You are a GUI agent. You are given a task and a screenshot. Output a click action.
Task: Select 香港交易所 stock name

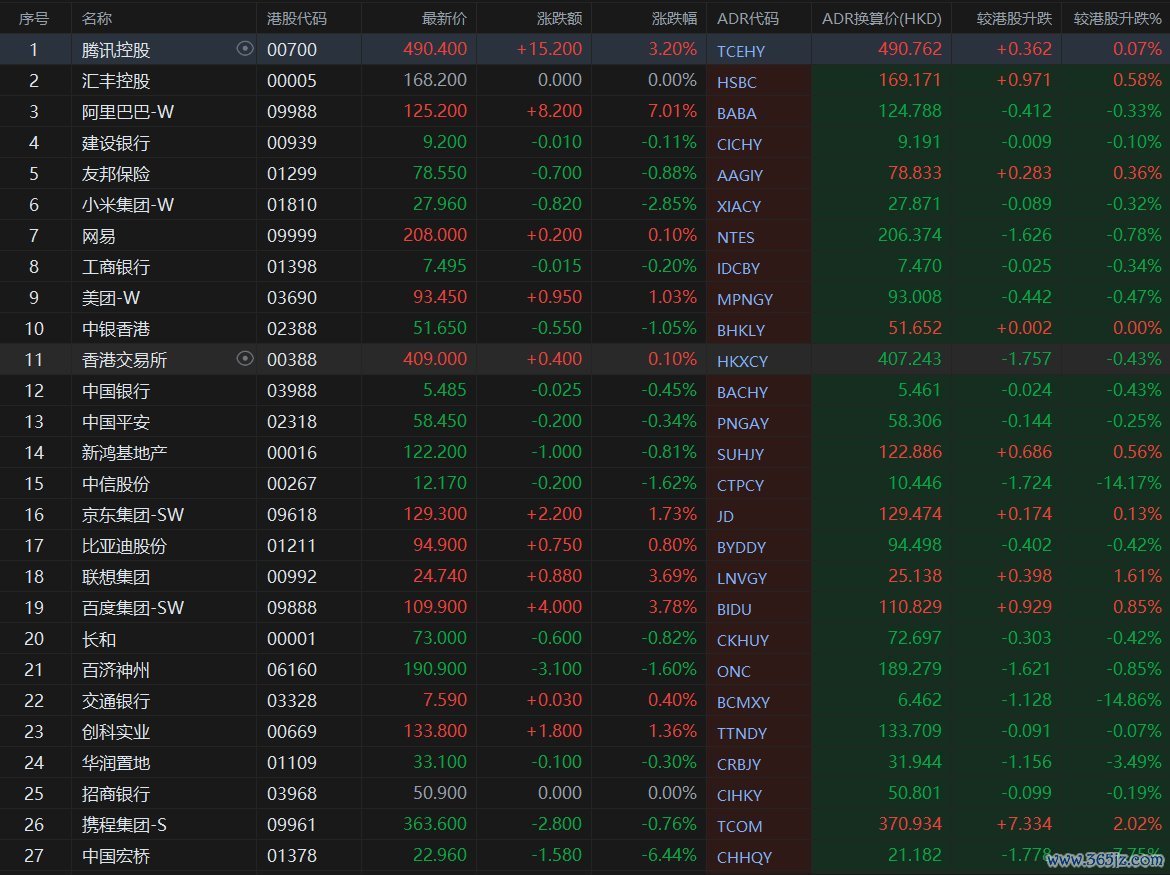click(x=124, y=360)
